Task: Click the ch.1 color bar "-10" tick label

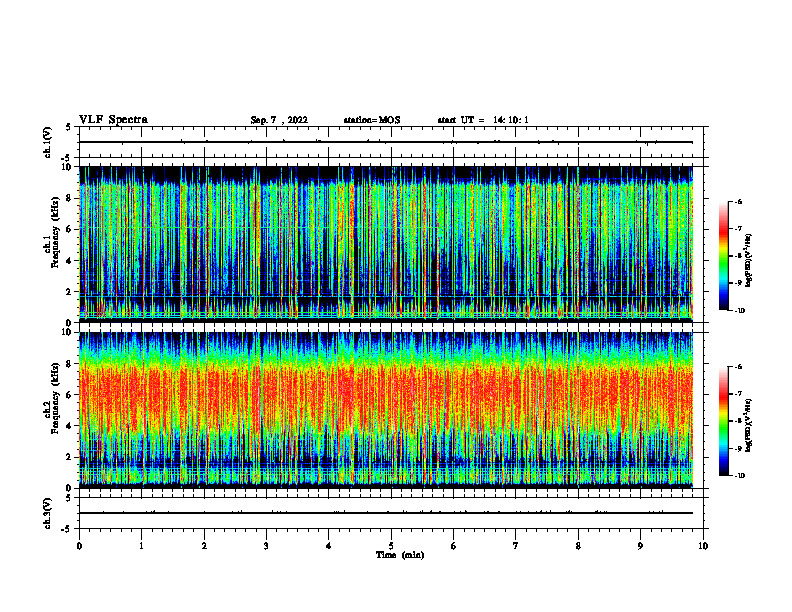Action: click(x=739, y=311)
